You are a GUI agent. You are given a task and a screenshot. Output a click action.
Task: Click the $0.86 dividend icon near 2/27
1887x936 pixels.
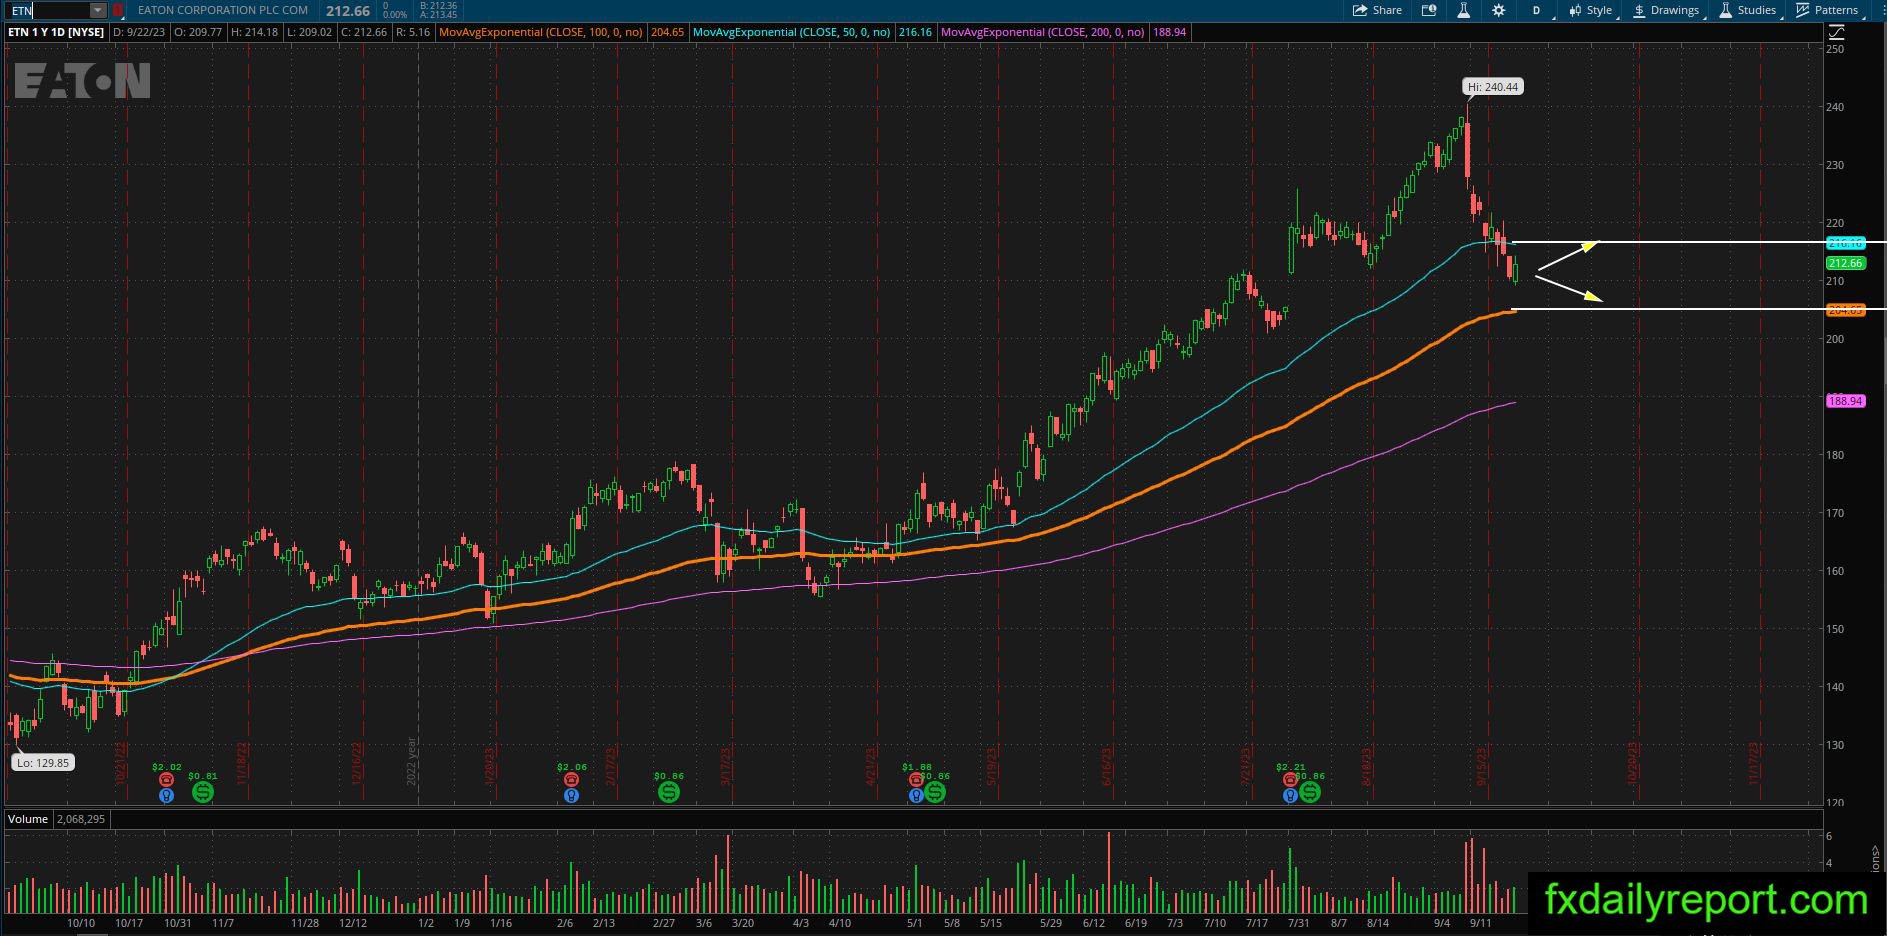click(x=669, y=792)
